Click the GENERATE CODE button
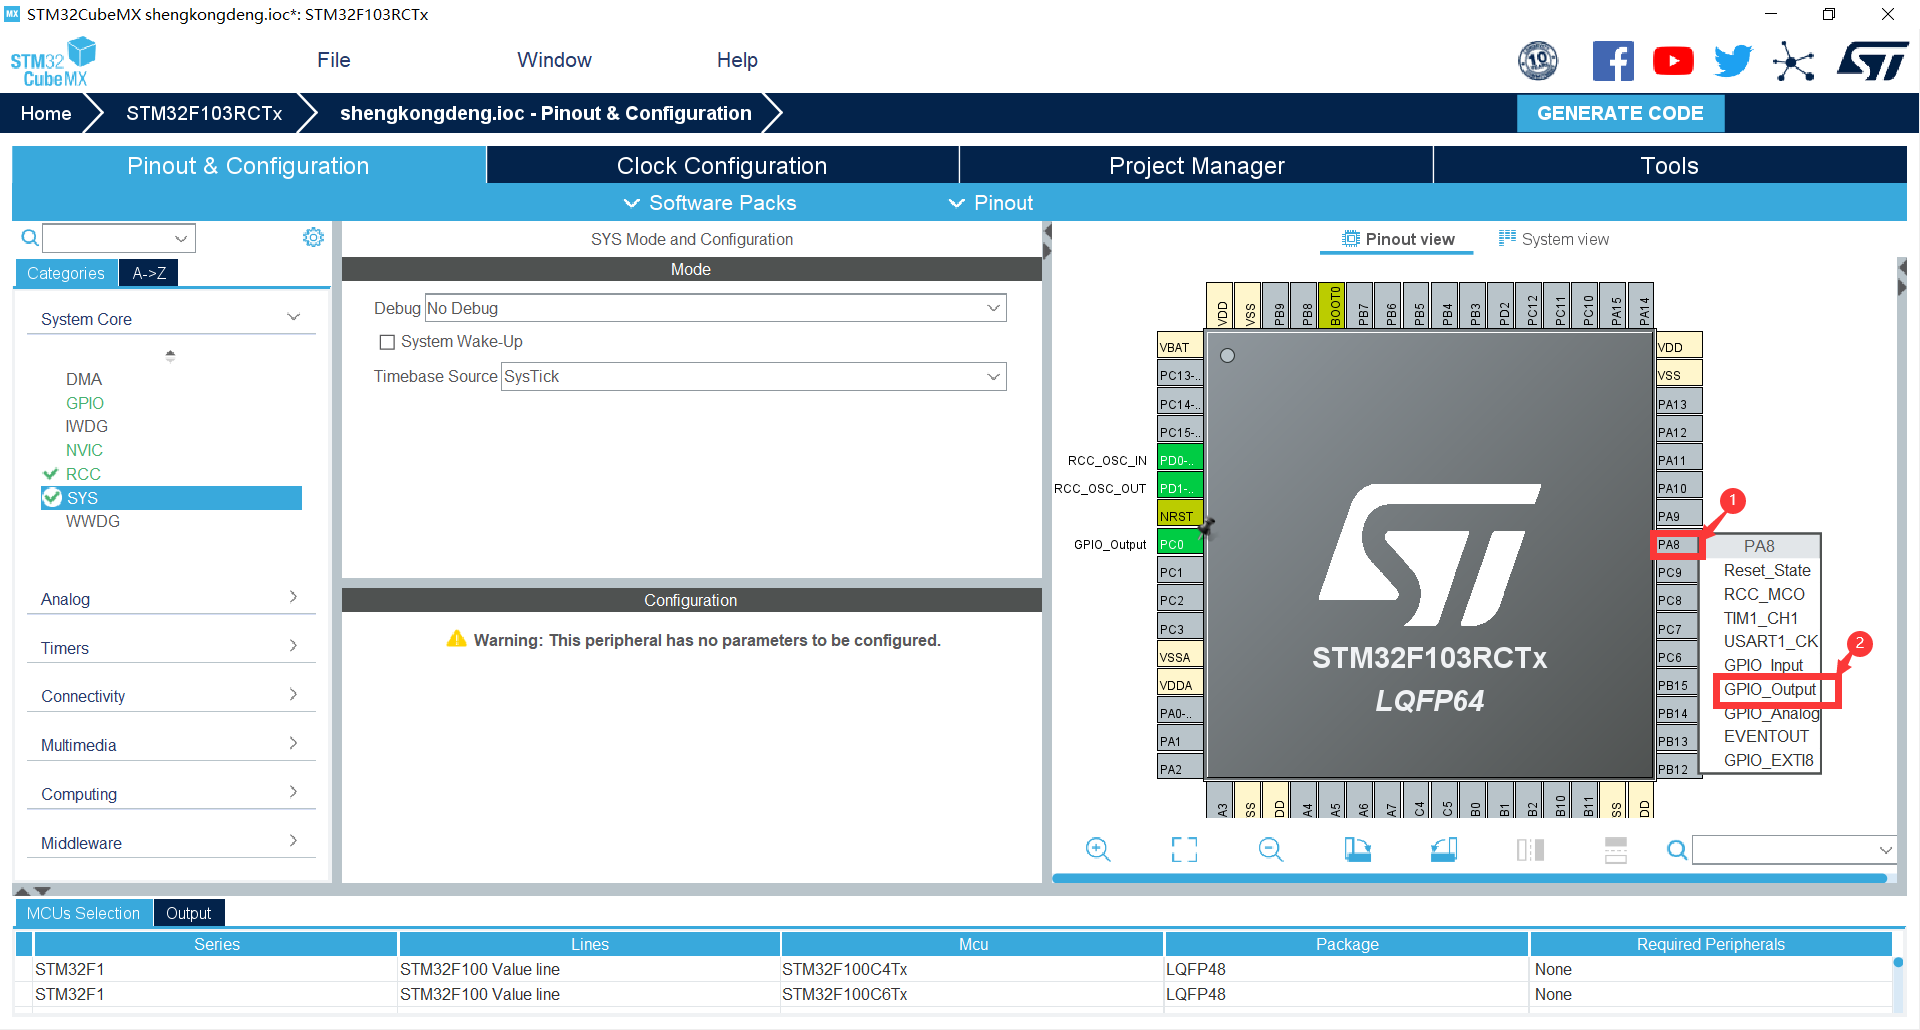The width and height of the screenshot is (1920, 1030). (x=1620, y=113)
